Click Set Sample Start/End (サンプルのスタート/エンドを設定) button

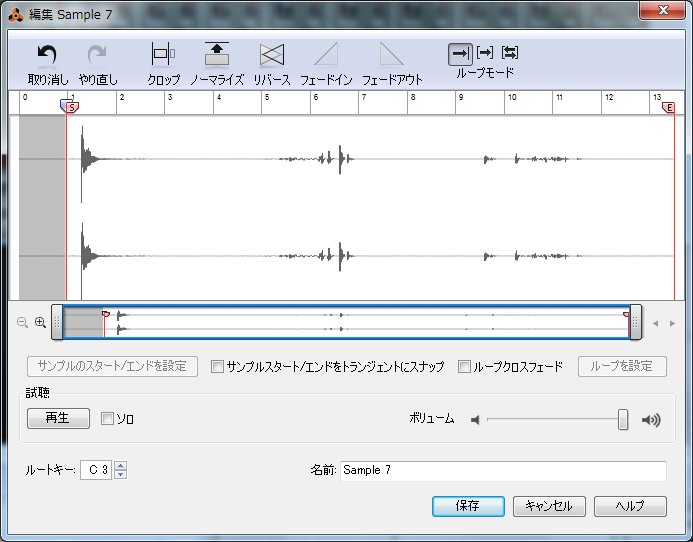(x=112, y=366)
